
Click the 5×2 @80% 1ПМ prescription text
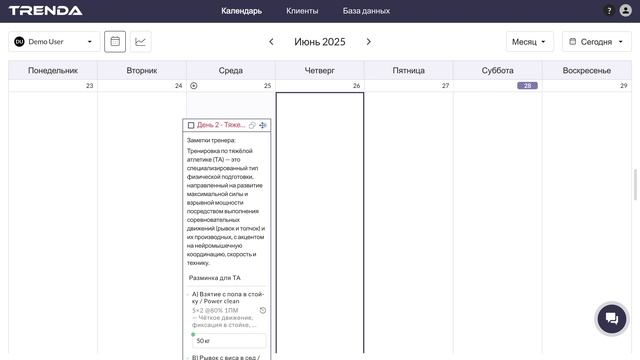point(215,310)
